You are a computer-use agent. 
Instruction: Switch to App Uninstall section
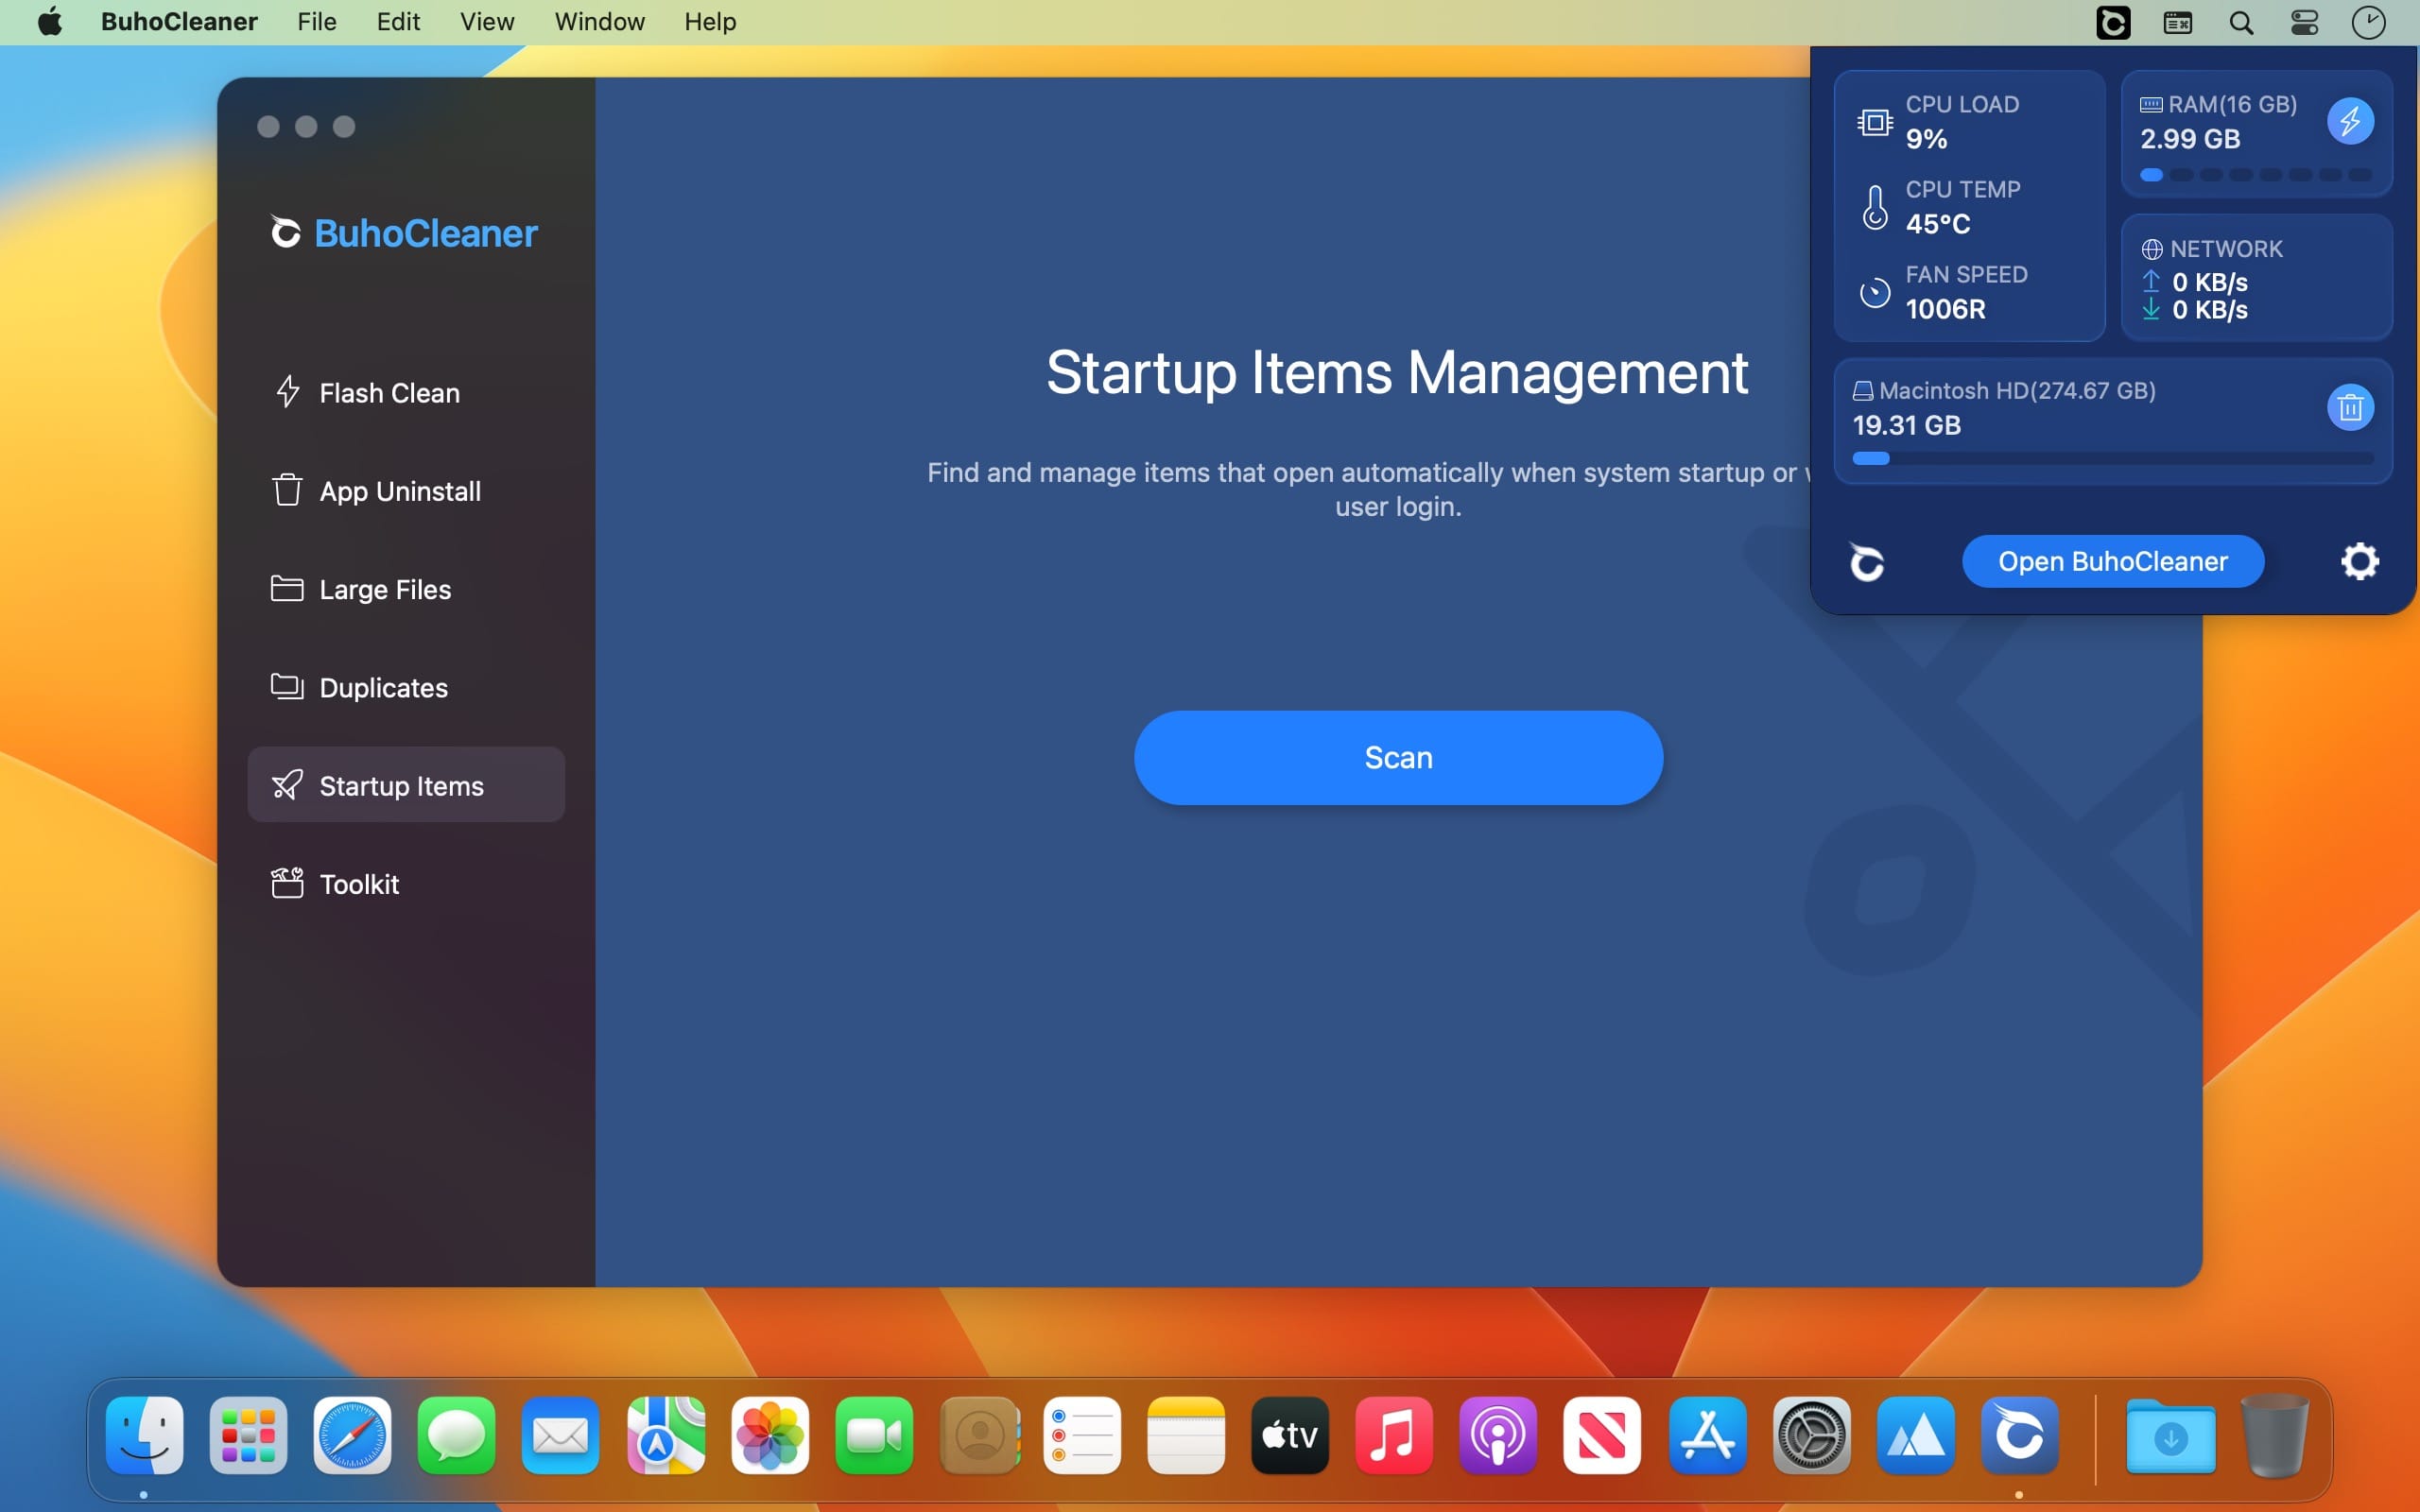(x=399, y=491)
